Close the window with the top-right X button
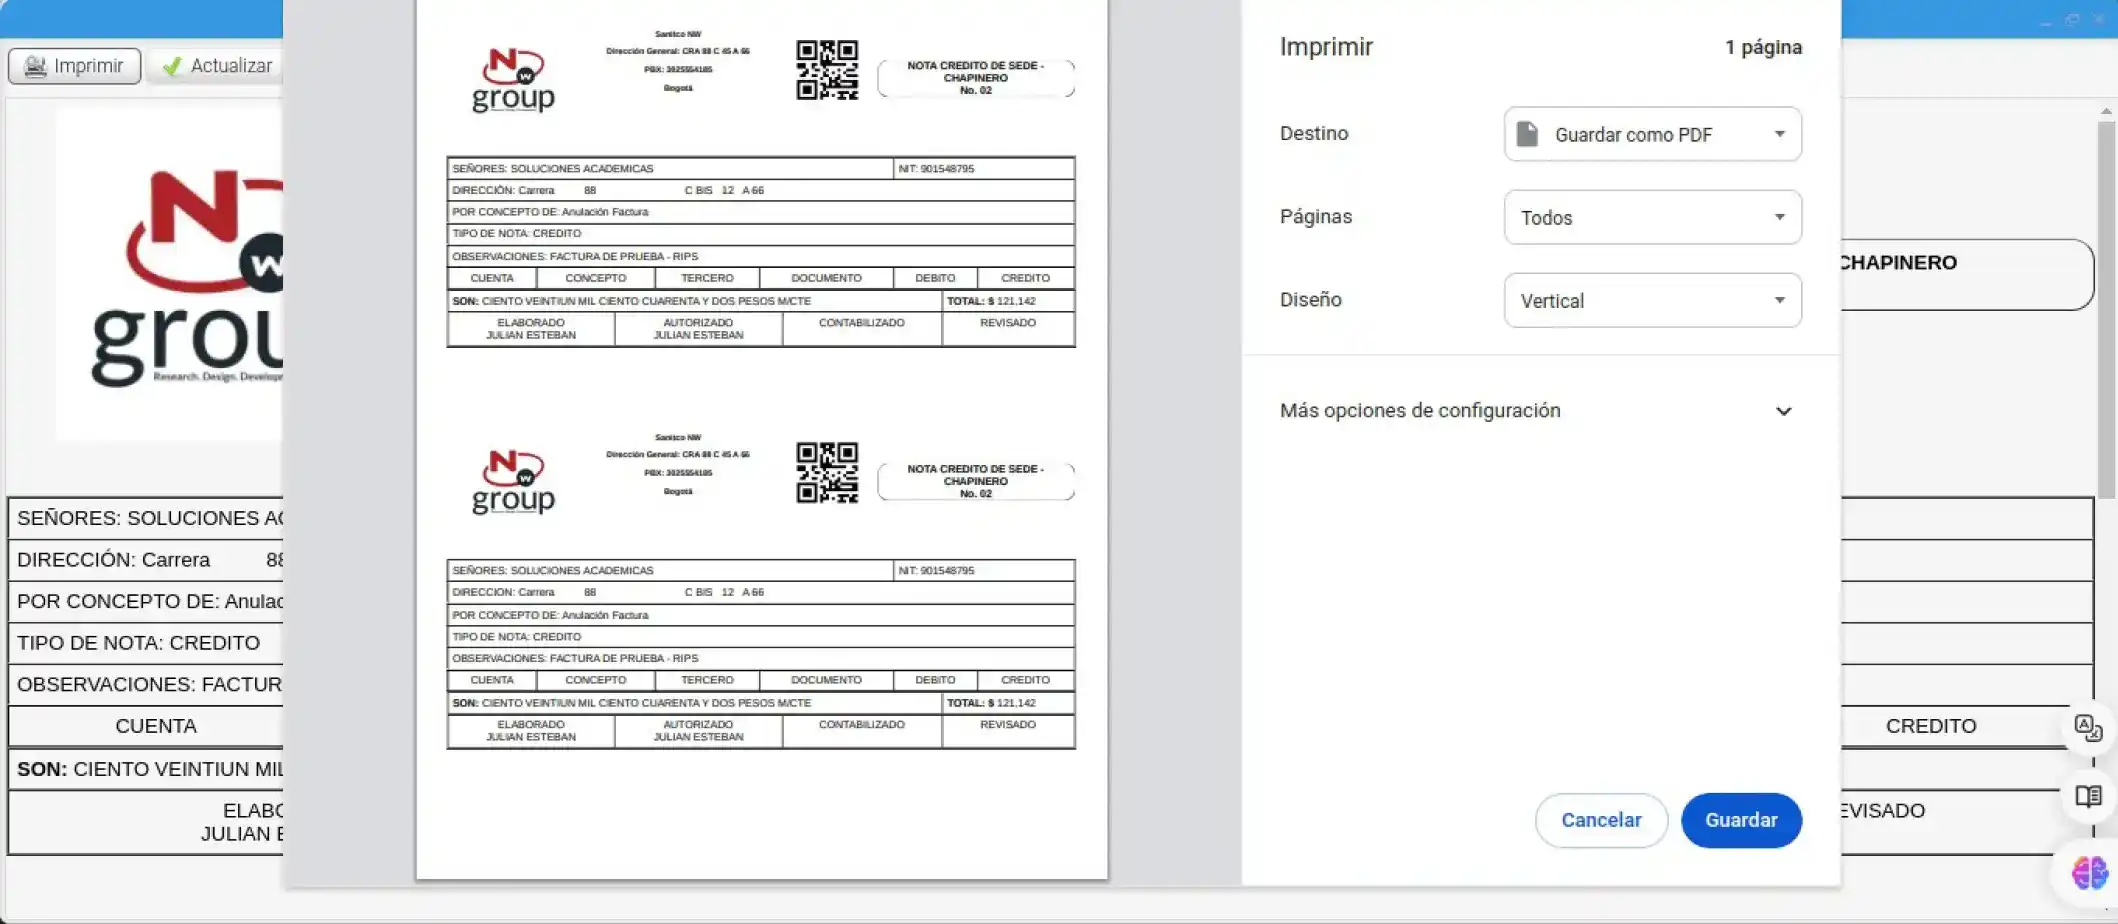The image size is (2118, 924). [x=2099, y=19]
